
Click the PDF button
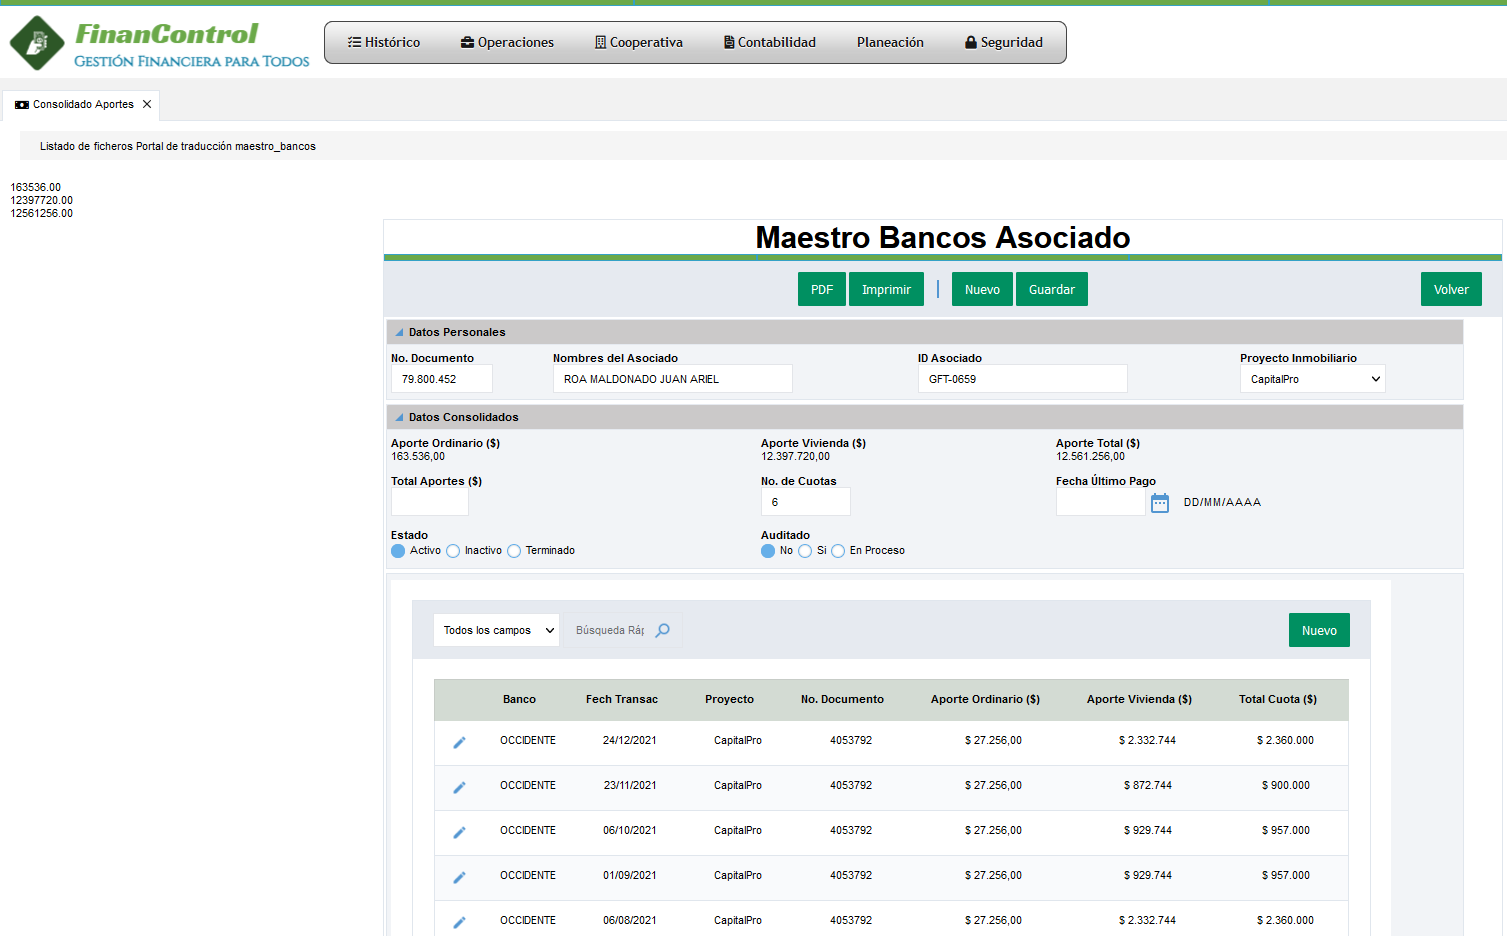(x=822, y=289)
